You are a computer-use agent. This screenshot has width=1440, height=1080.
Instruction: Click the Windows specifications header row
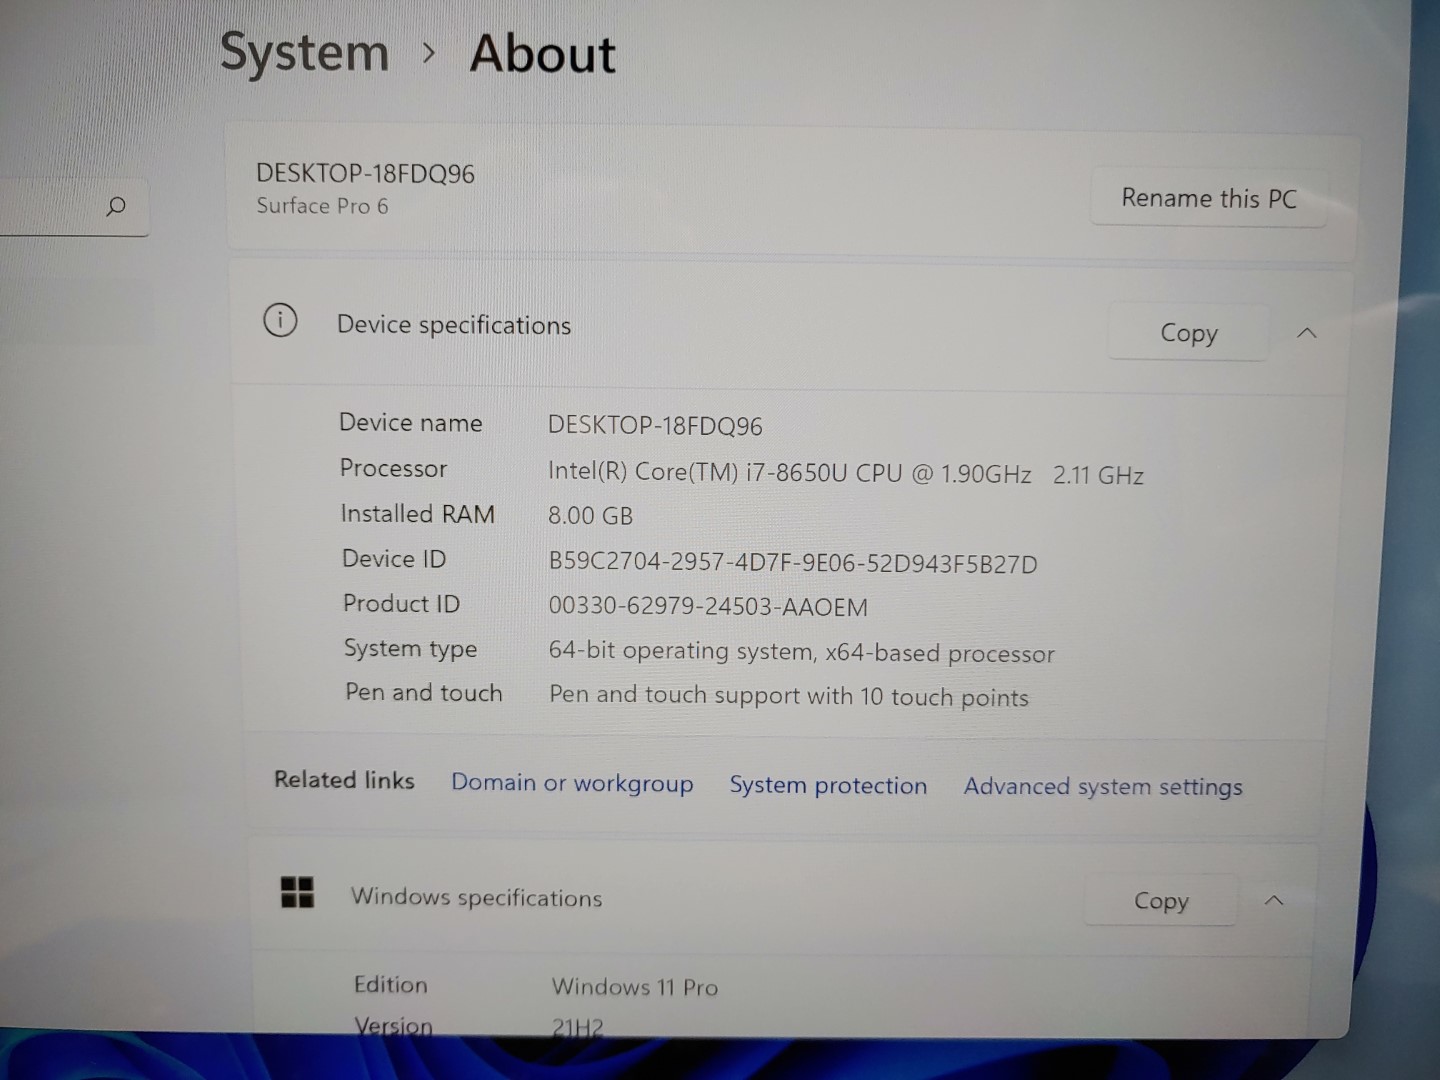(782, 898)
